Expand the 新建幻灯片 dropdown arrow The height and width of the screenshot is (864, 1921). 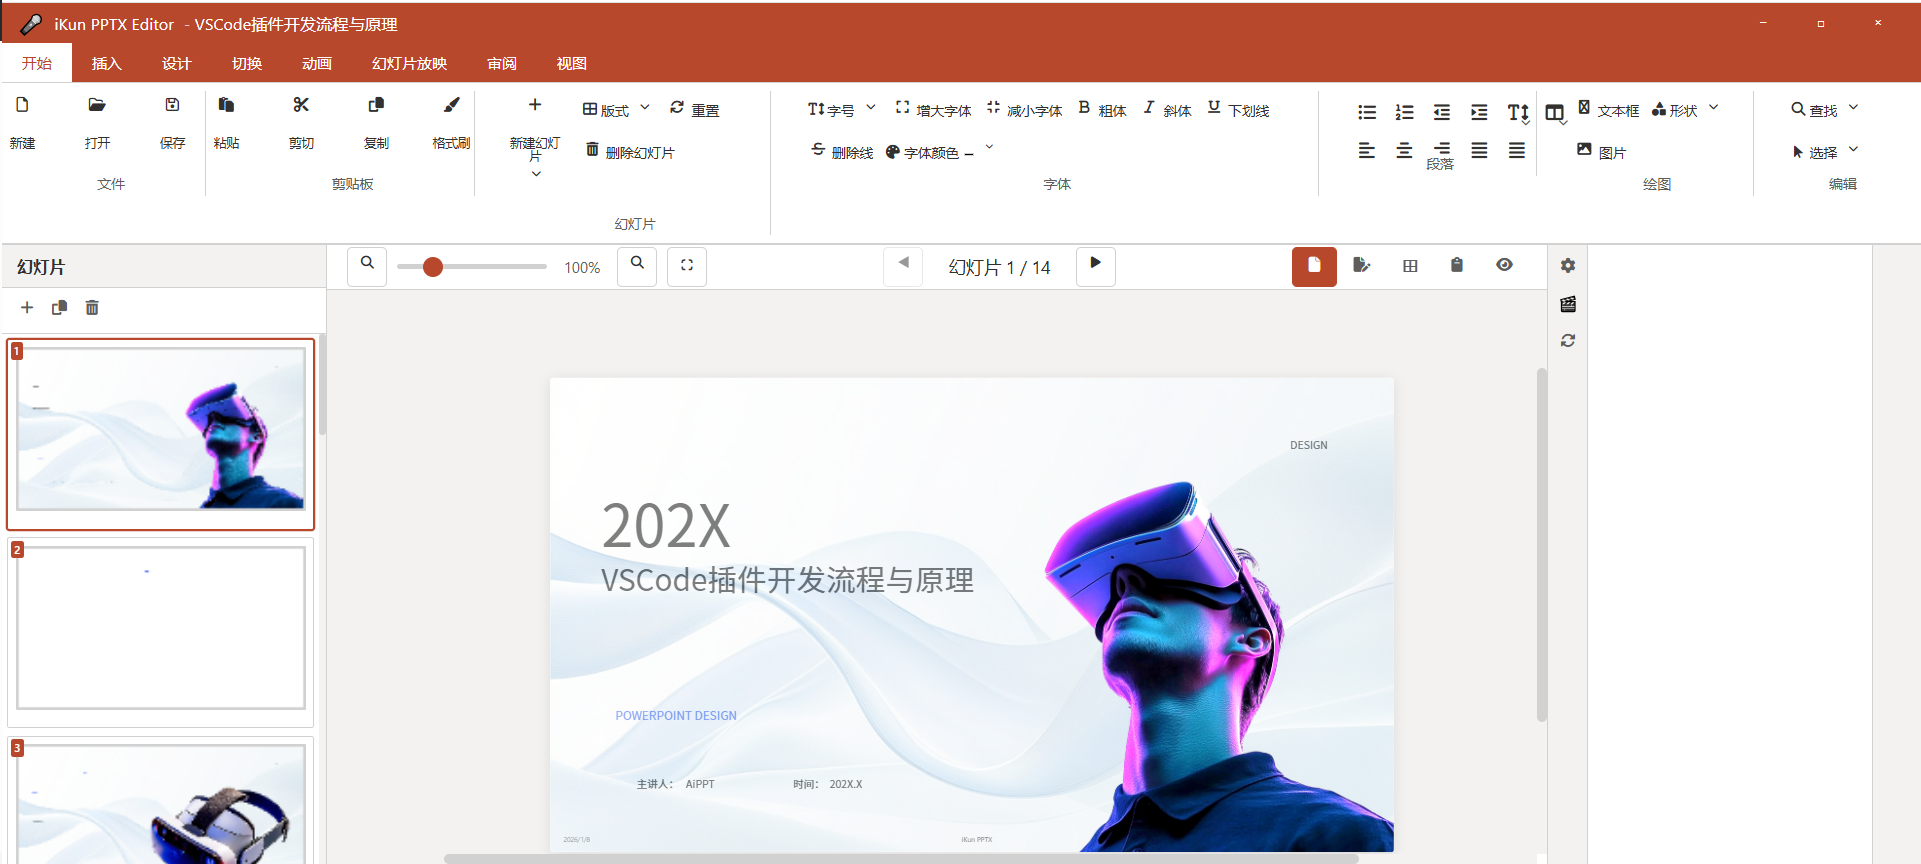coord(536,174)
